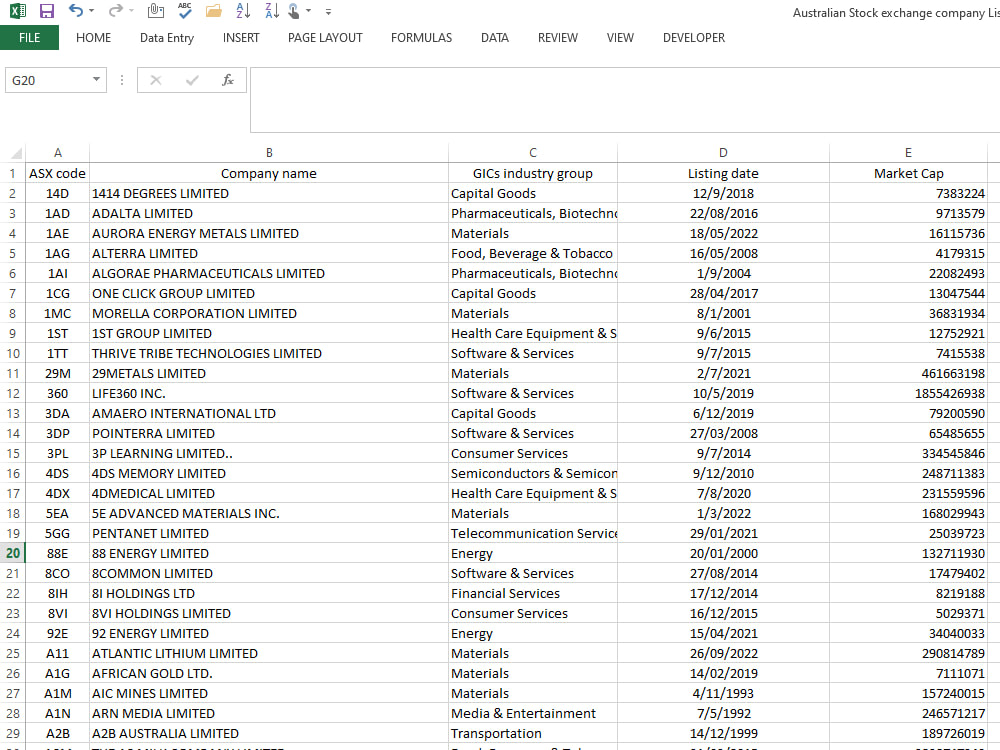Click the Redo arrow icon
1000x750 pixels.
coord(115,10)
